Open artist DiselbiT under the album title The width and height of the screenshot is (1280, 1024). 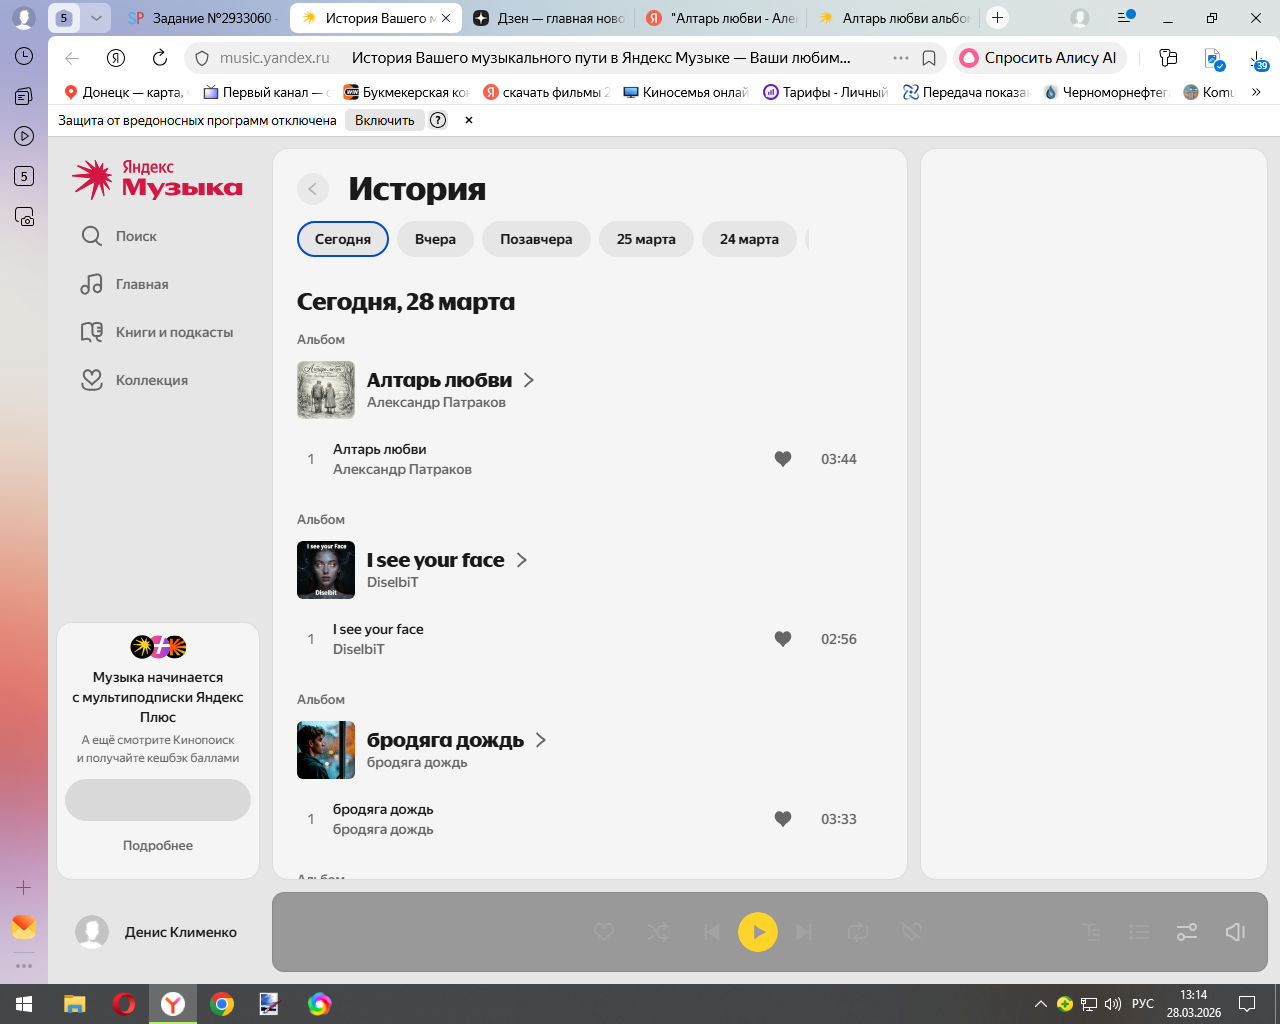pyautogui.click(x=392, y=582)
